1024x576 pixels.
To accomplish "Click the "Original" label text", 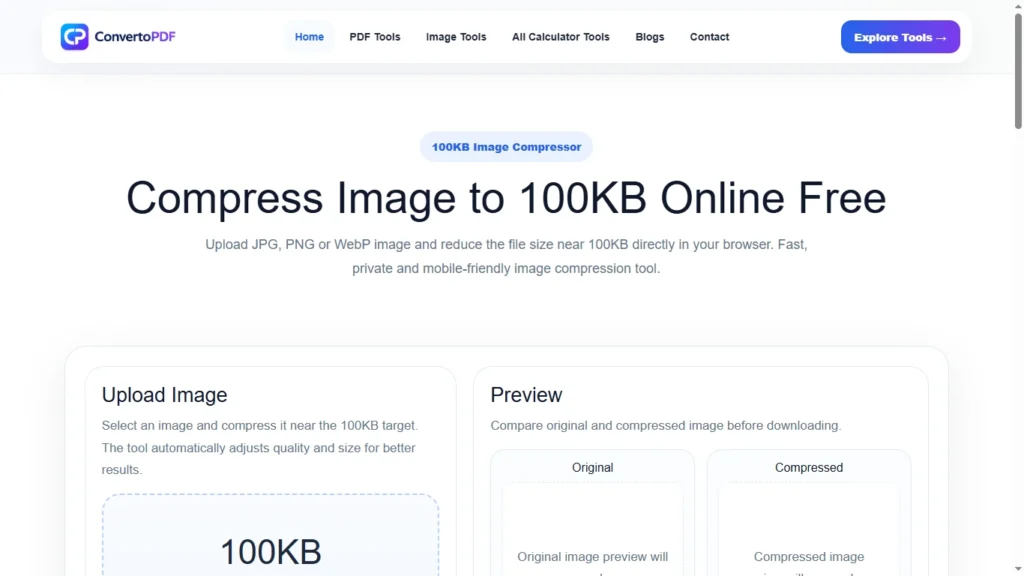I will (x=592, y=468).
